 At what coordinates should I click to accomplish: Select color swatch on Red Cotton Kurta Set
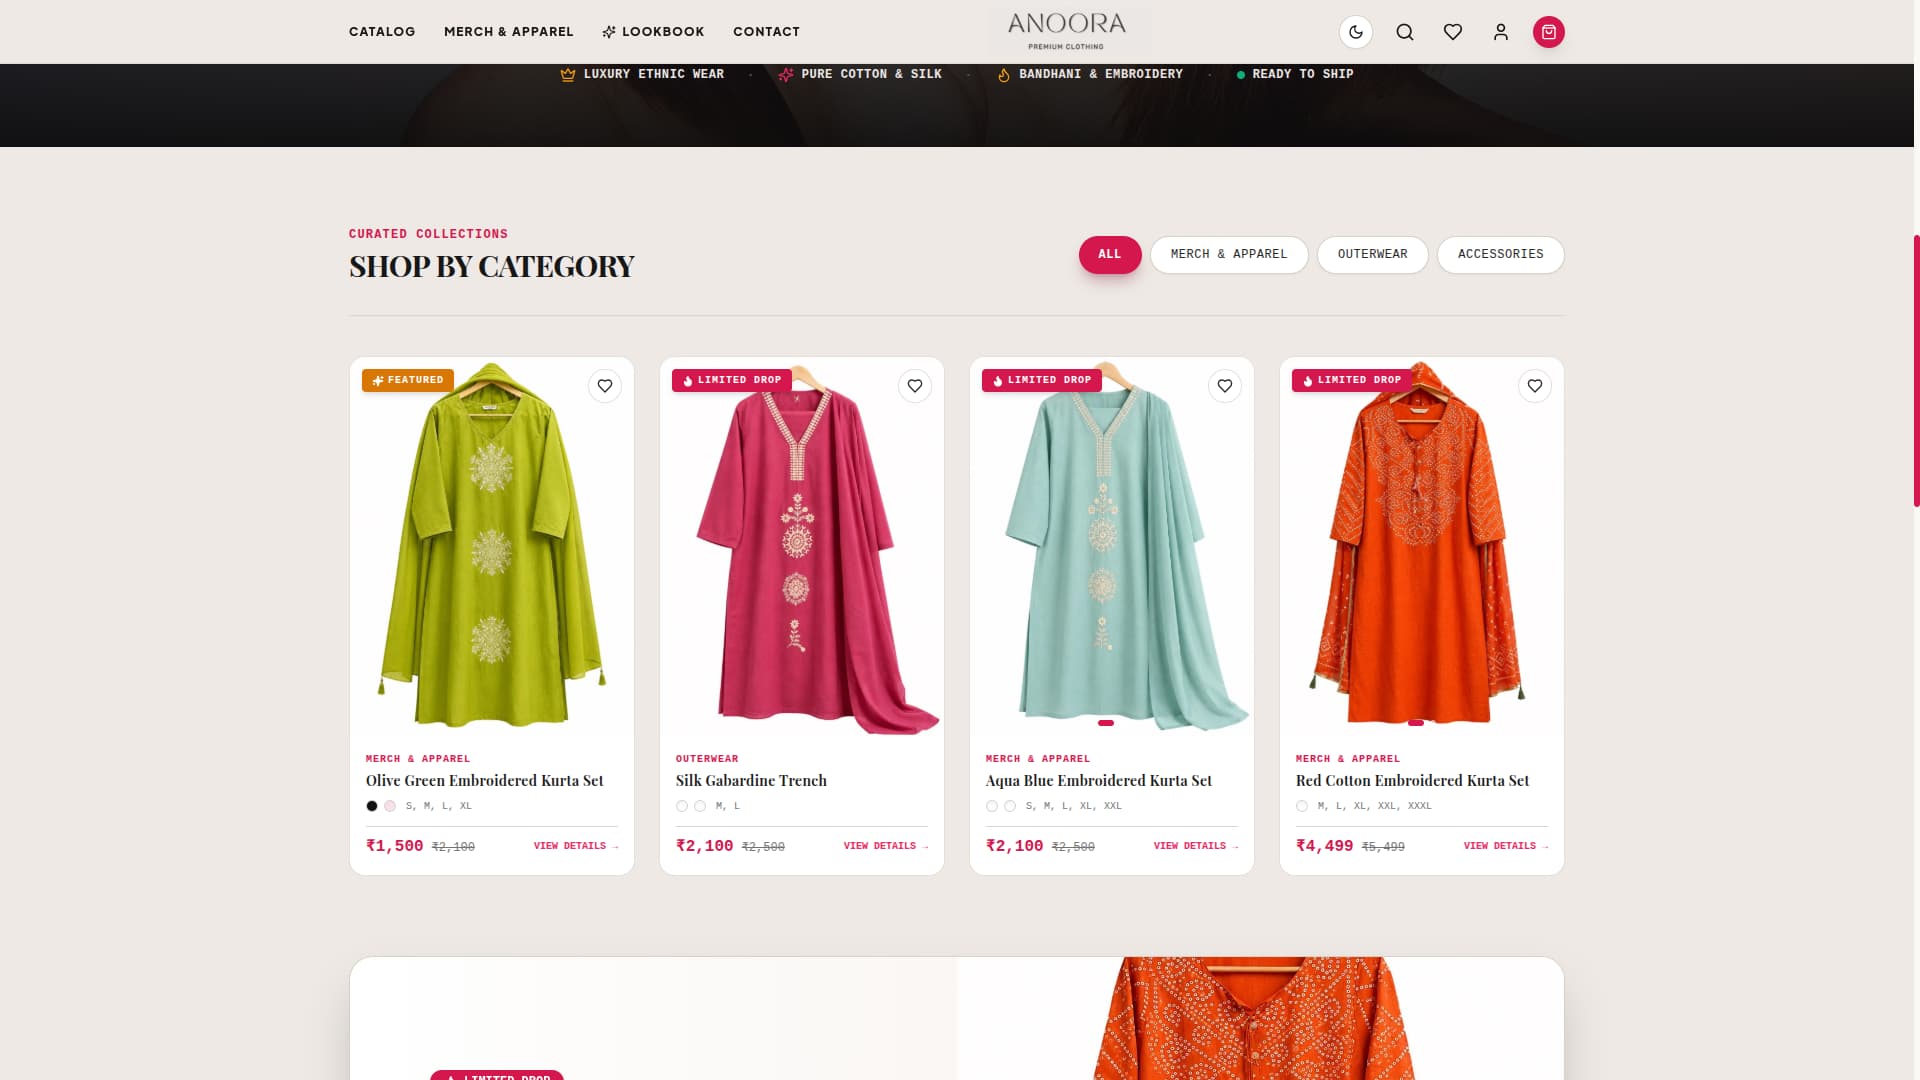coord(1302,806)
